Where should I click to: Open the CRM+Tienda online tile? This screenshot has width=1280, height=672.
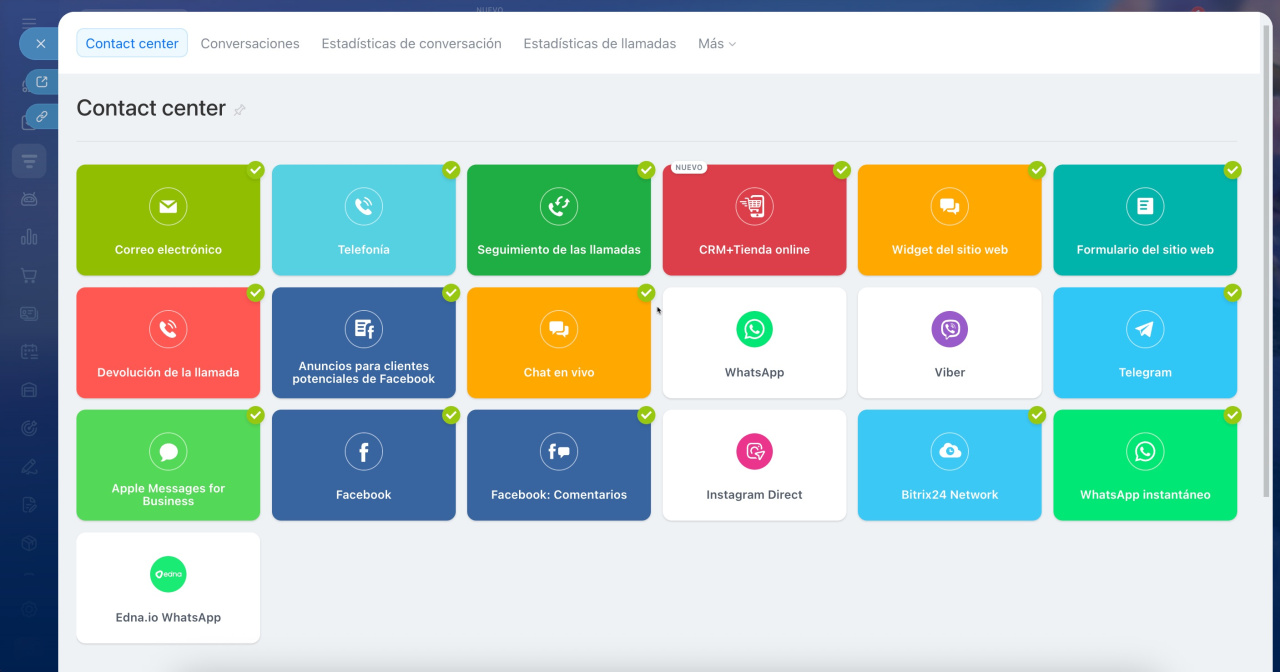click(754, 220)
